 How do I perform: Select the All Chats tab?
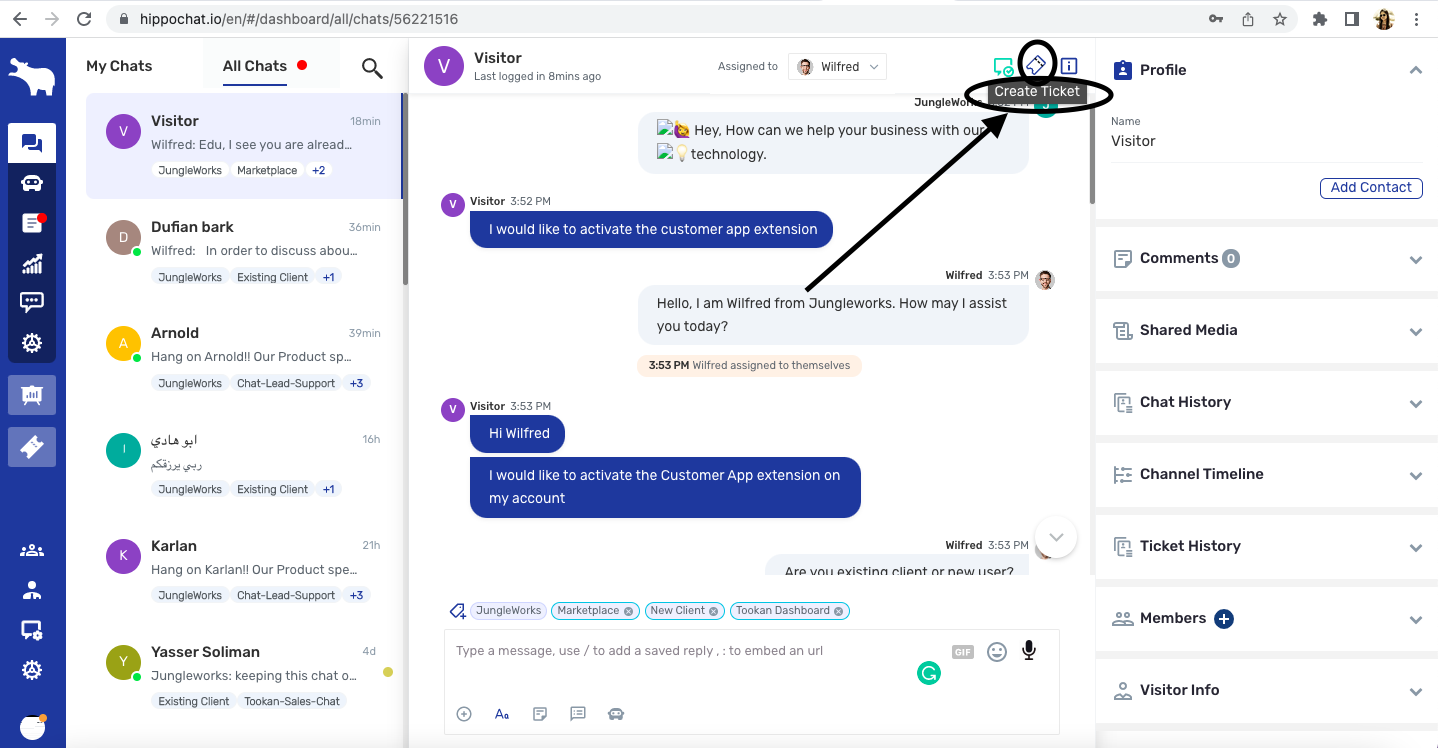click(254, 66)
